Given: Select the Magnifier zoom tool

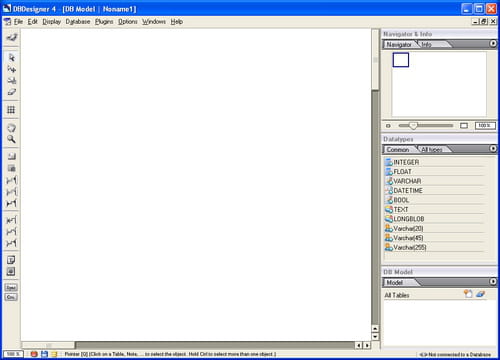Looking at the screenshot, I should click(11, 139).
